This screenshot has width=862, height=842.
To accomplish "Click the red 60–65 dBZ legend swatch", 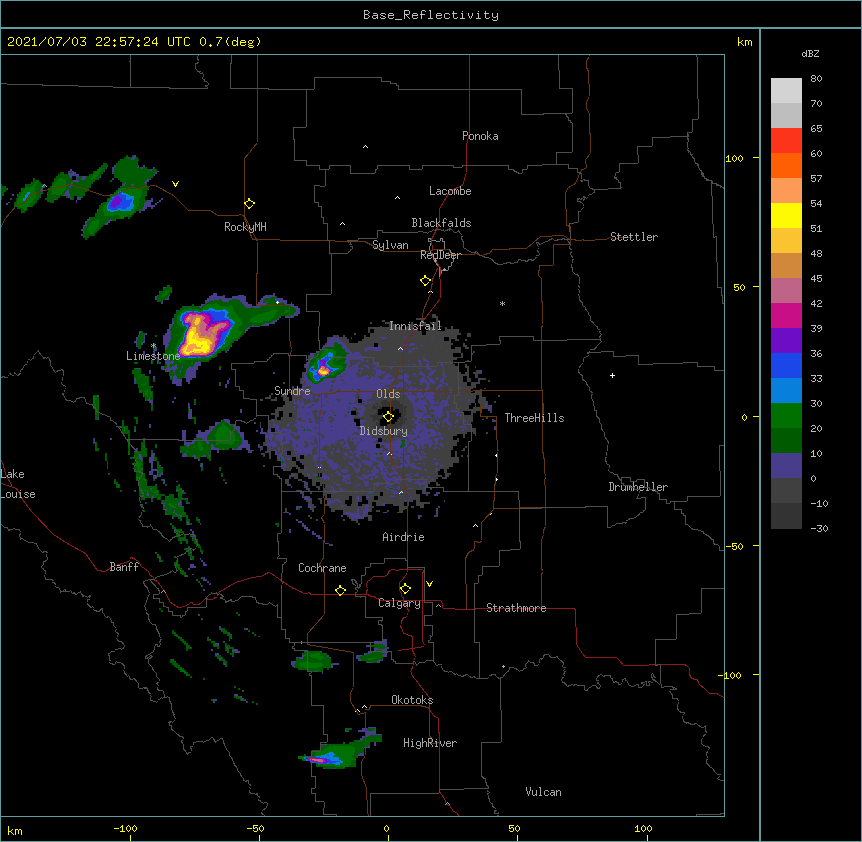I will pos(786,141).
